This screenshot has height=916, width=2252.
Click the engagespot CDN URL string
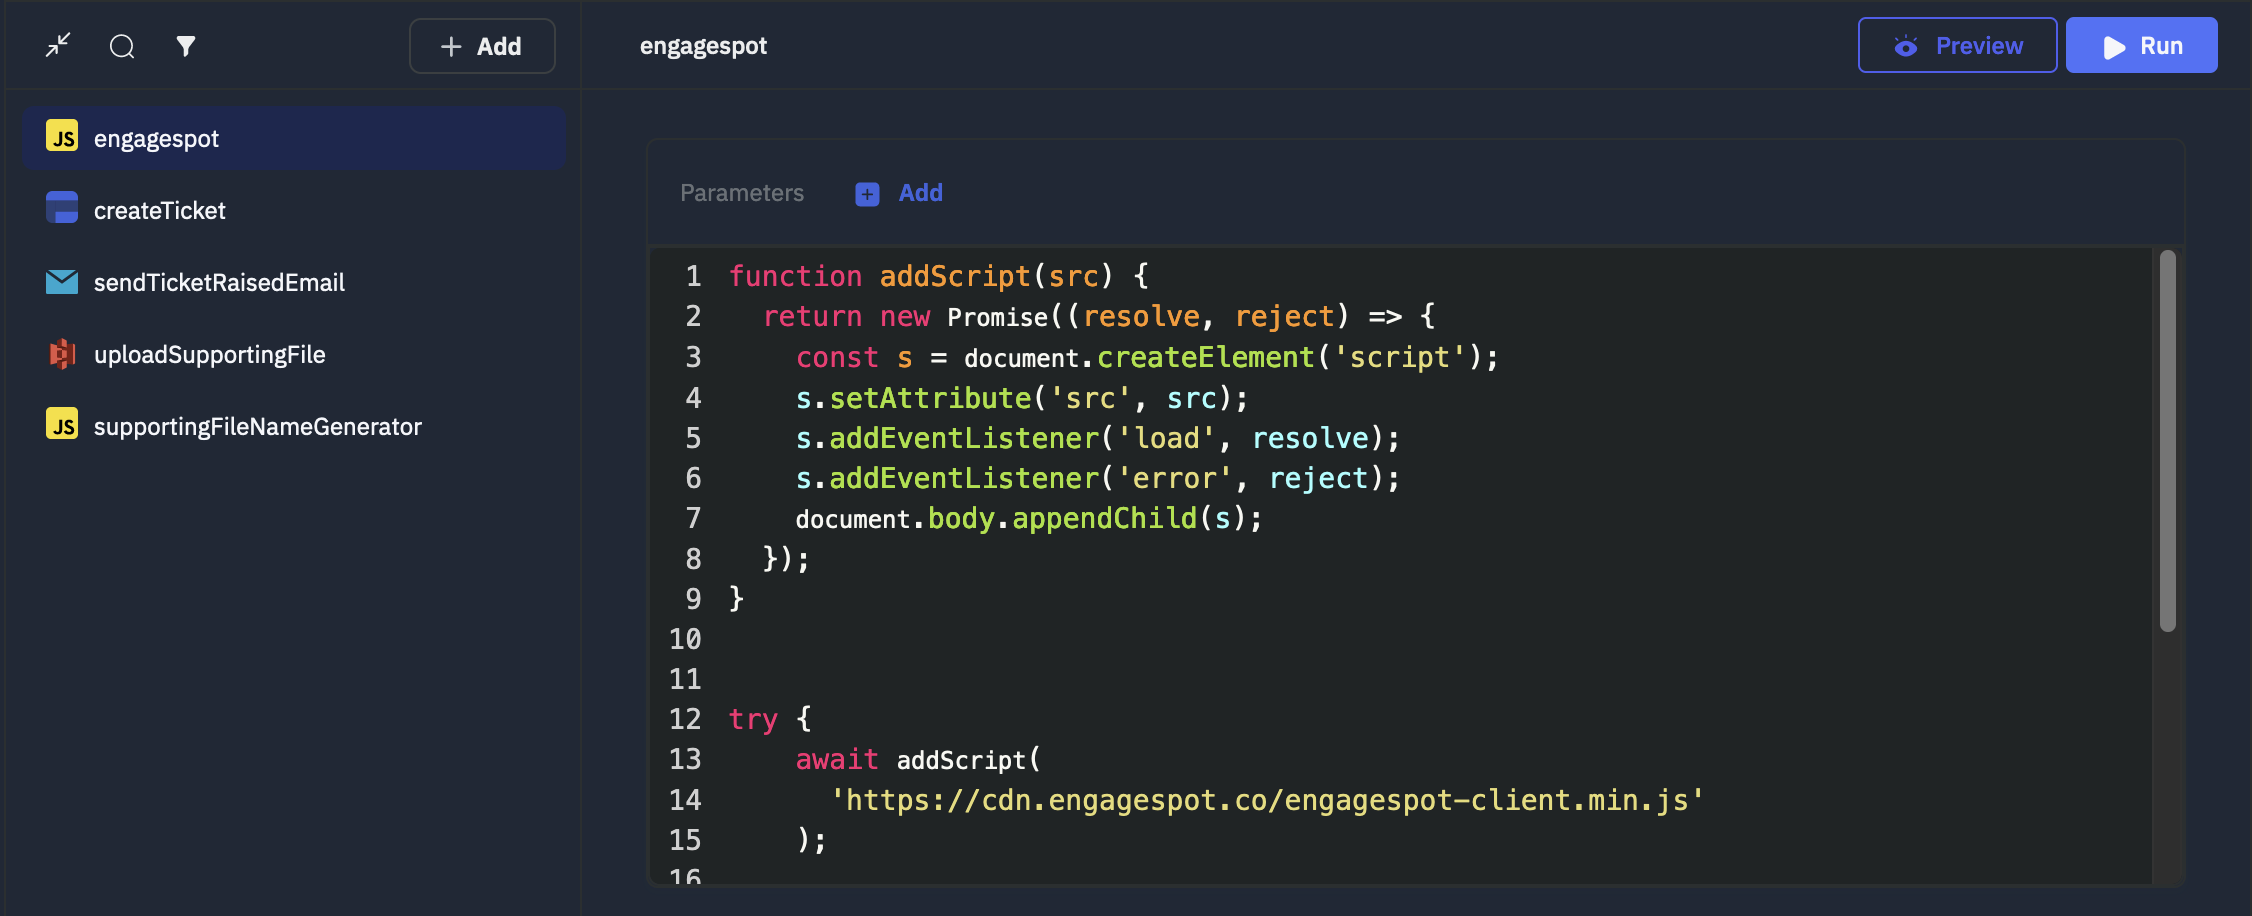[1267, 800]
